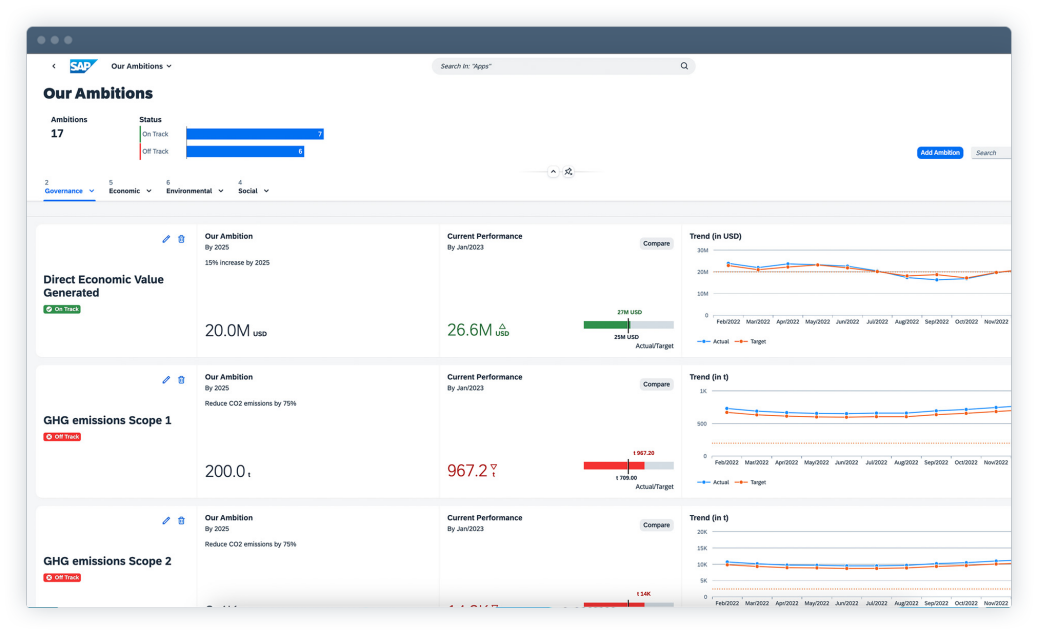
Task: Switch to the Social tab
Action: 248,190
